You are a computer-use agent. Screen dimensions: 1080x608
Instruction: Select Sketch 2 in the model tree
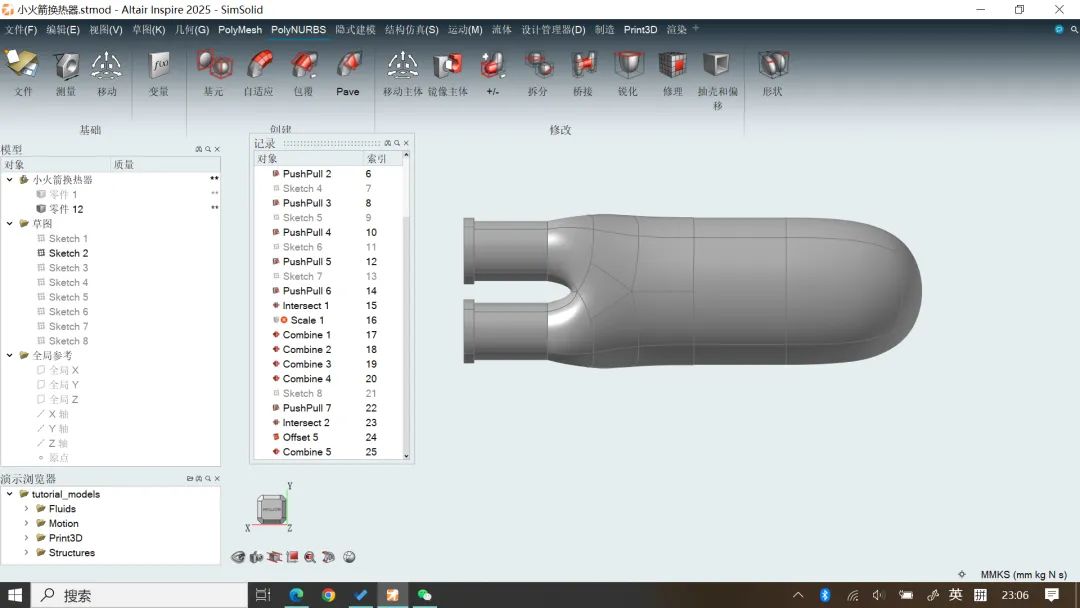point(68,253)
